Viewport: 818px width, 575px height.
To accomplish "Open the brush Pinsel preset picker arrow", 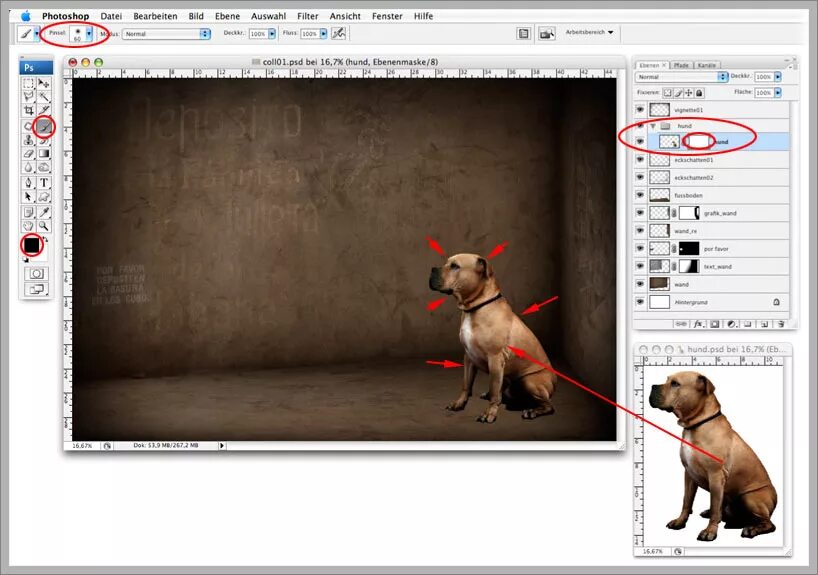I will coord(89,33).
